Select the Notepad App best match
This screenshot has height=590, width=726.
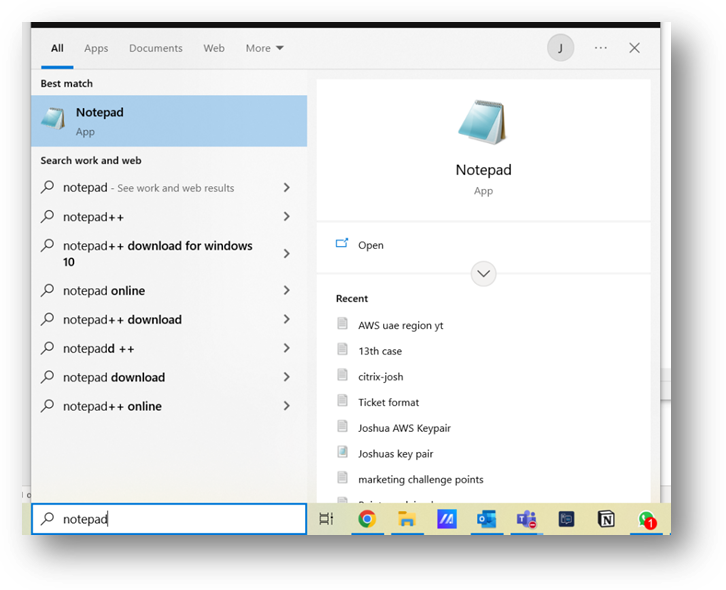coord(169,121)
